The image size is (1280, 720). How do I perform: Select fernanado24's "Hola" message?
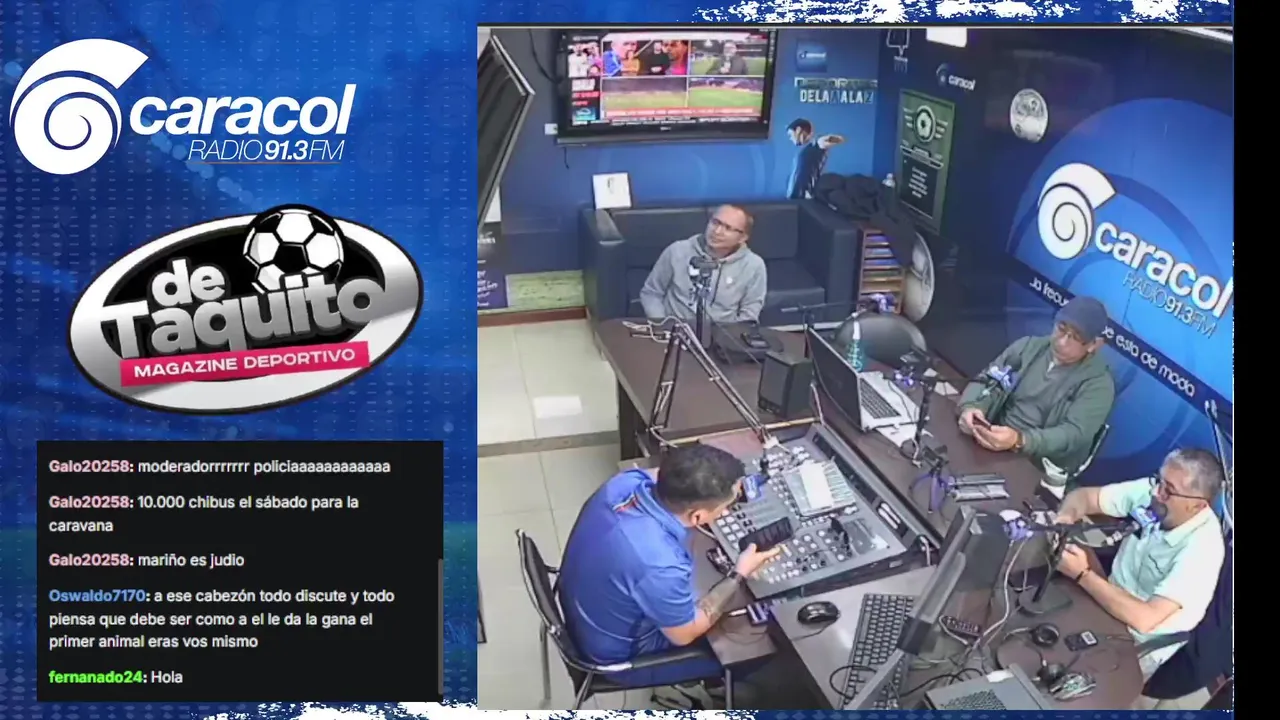pos(166,677)
